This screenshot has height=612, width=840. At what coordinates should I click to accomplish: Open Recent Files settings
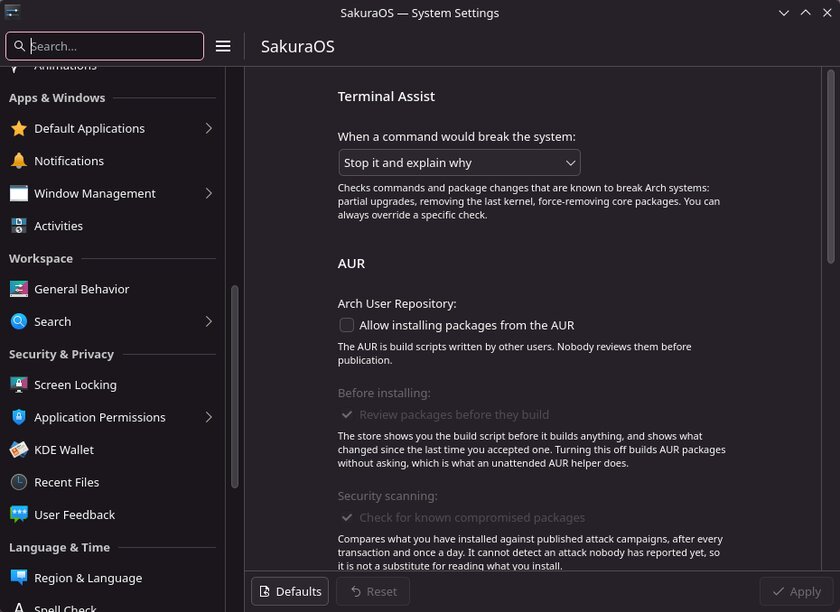112,482
